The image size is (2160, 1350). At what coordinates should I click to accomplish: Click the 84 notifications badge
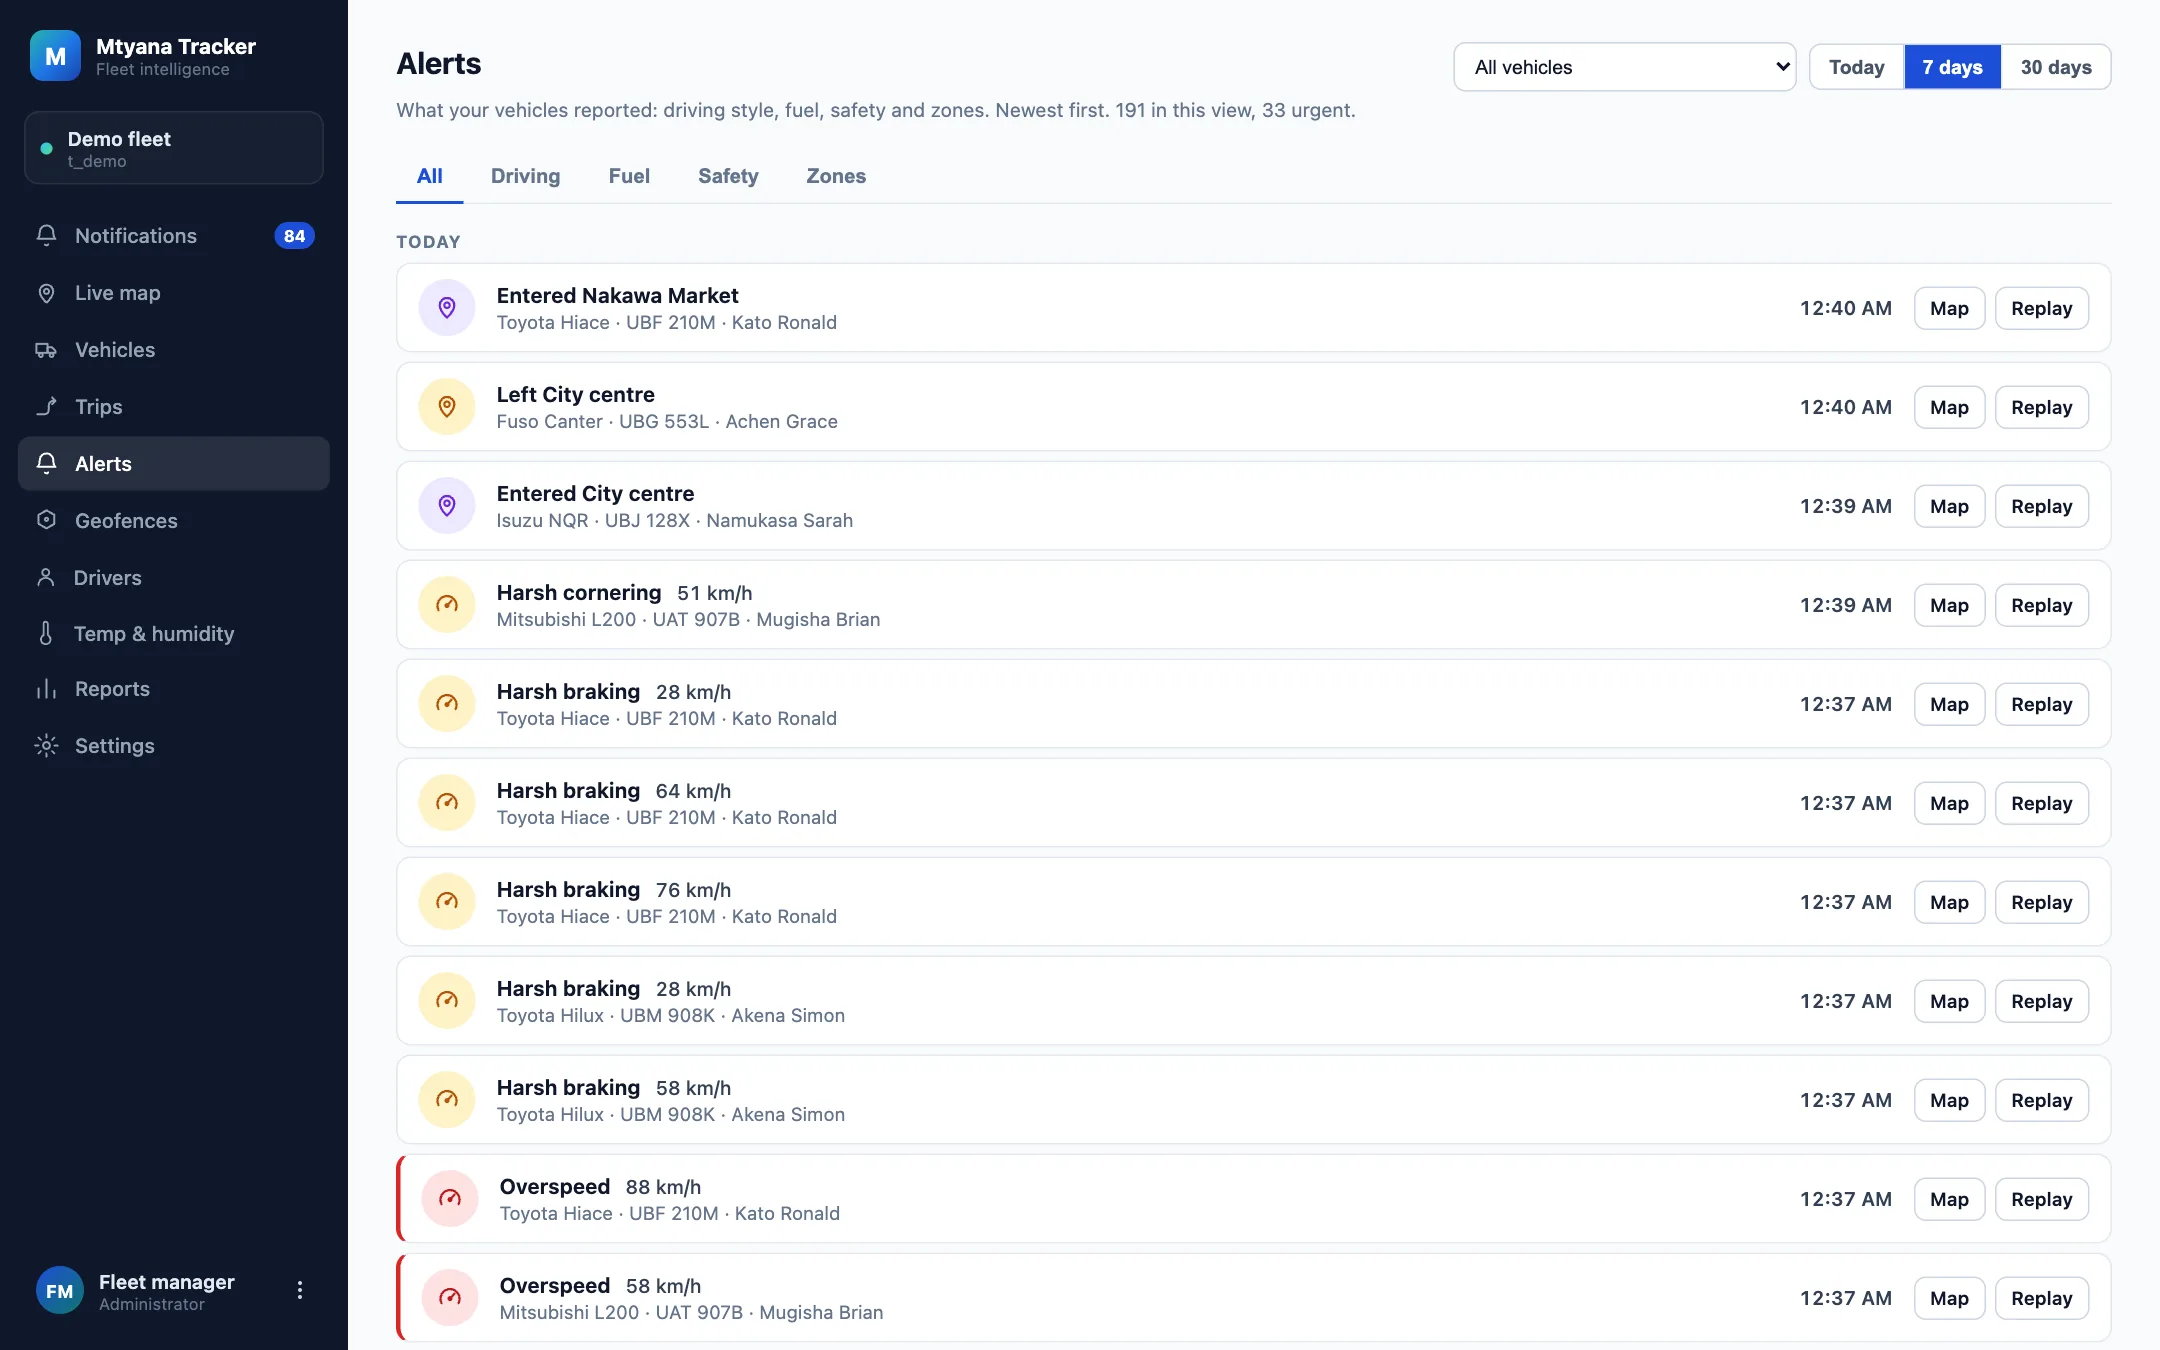pyautogui.click(x=294, y=236)
